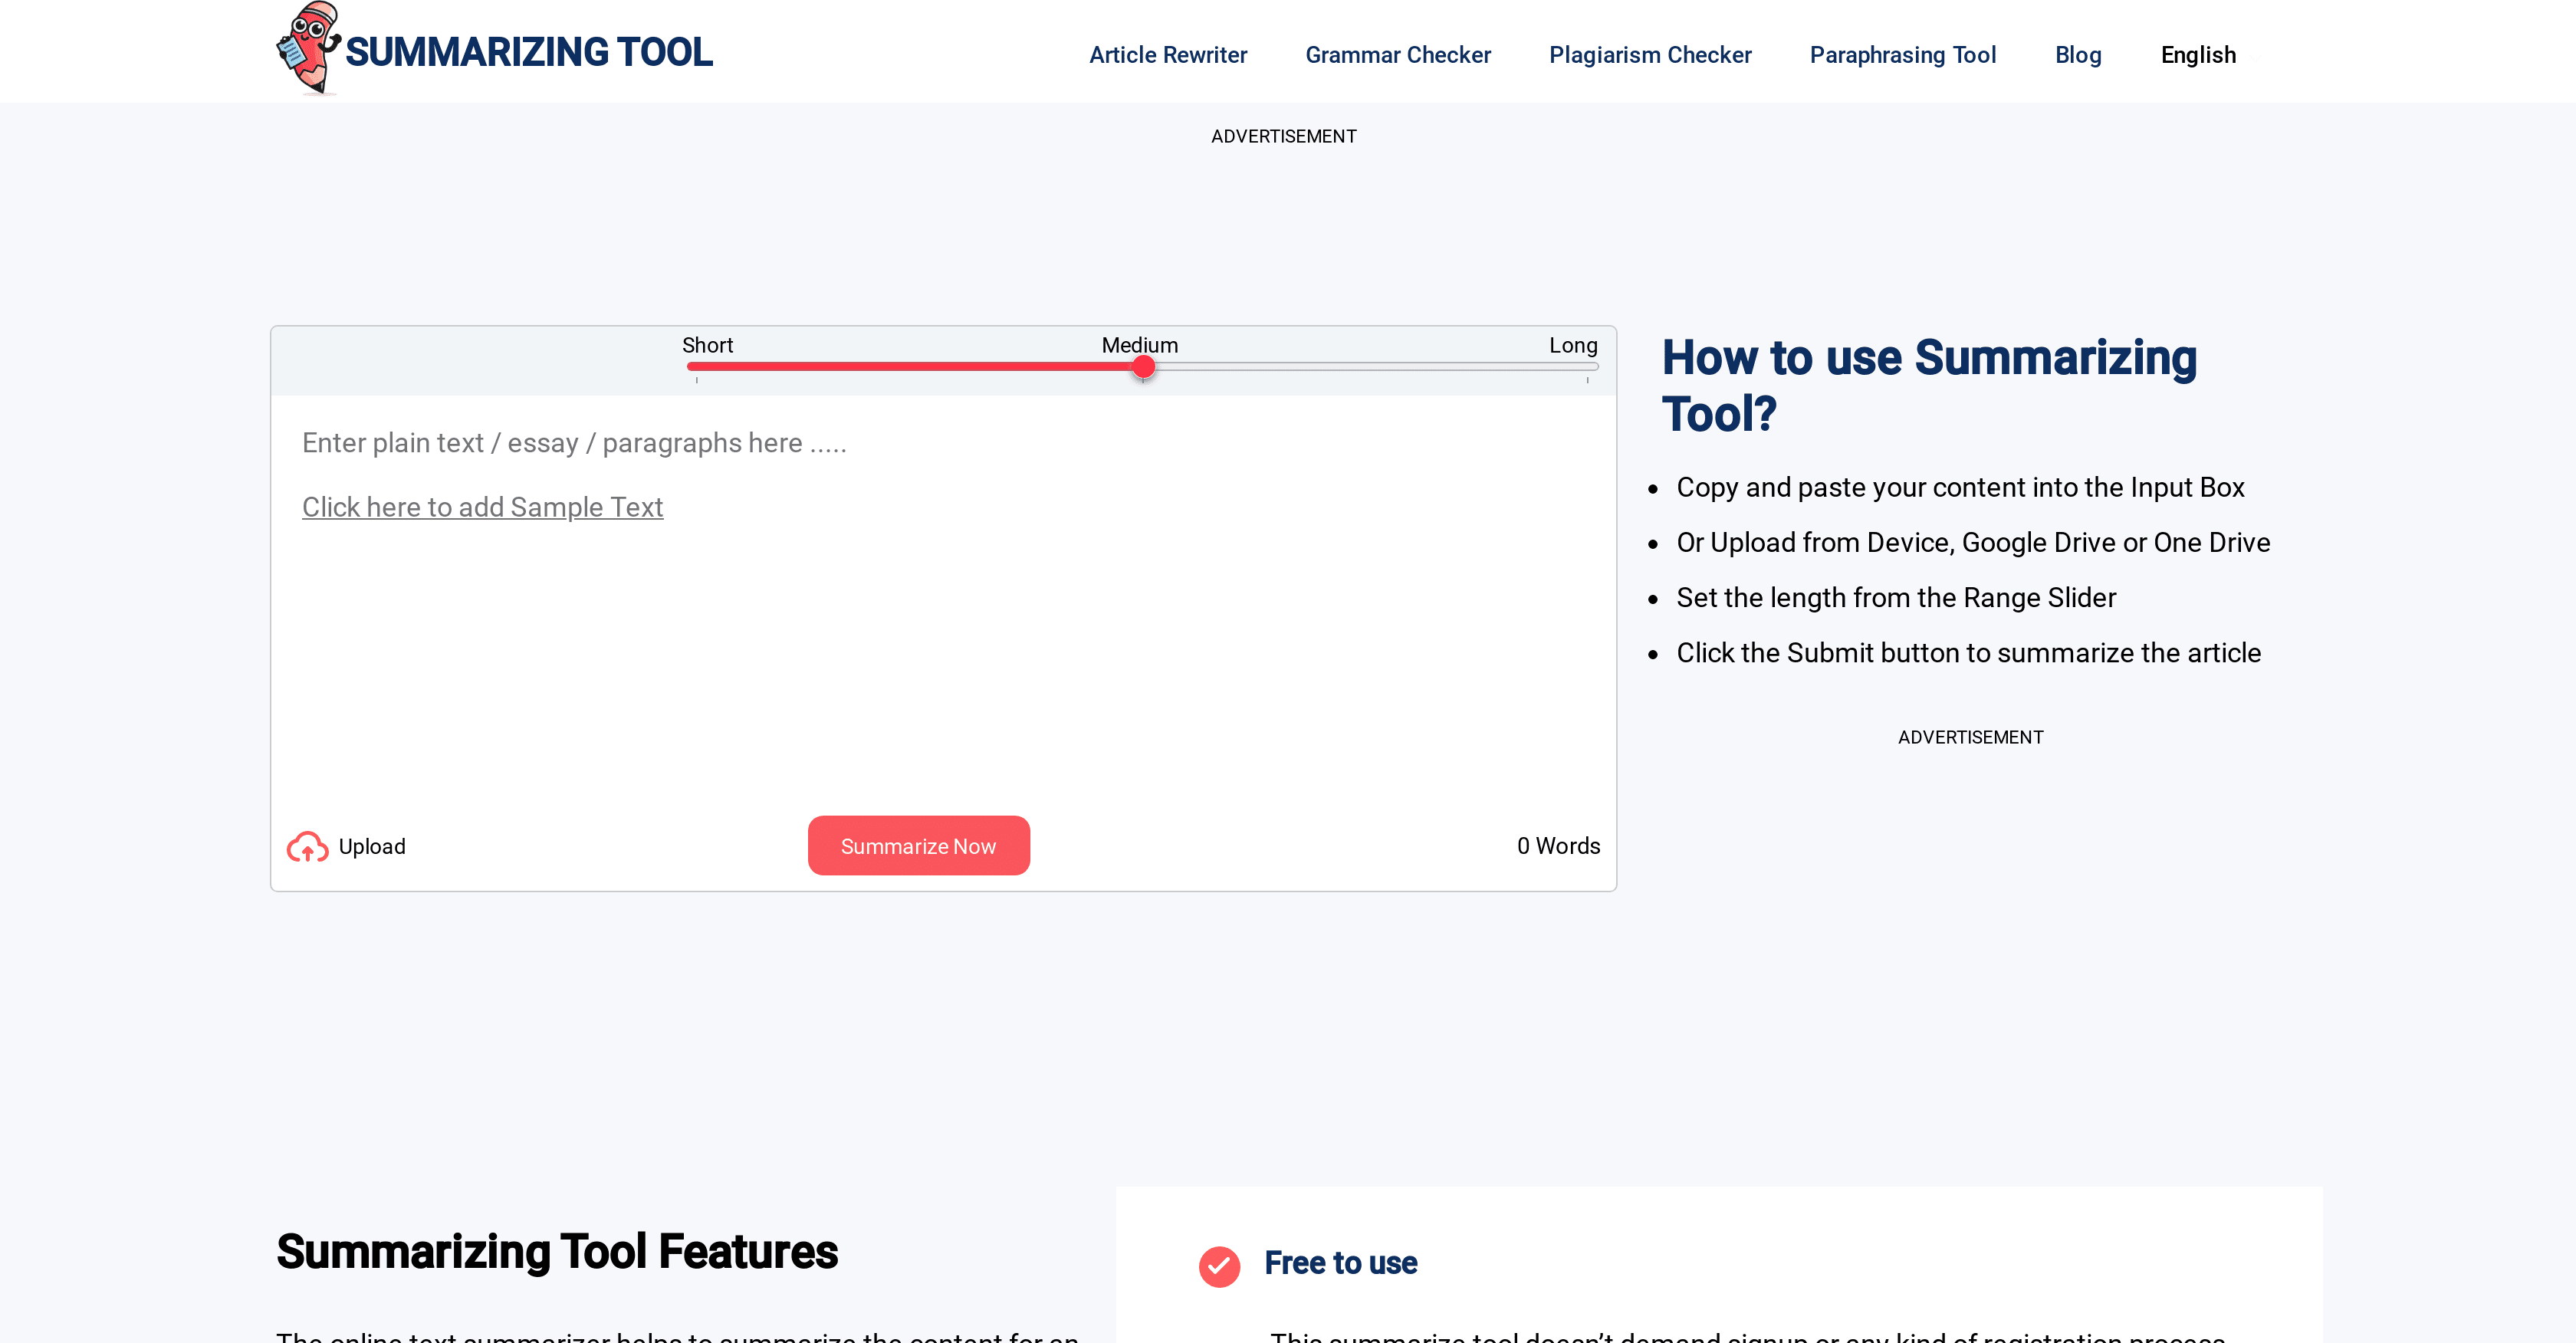Click the Upload text label
This screenshot has width=2576, height=1343.
pyautogui.click(x=372, y=846)
